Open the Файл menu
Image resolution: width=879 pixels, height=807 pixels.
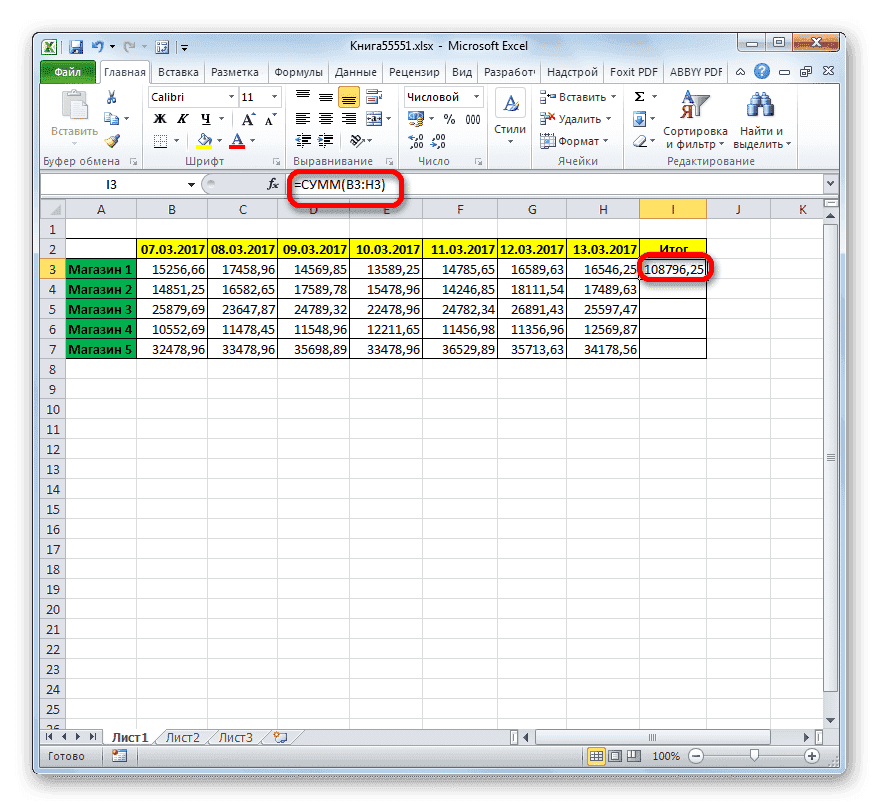(x=67, y=71)
